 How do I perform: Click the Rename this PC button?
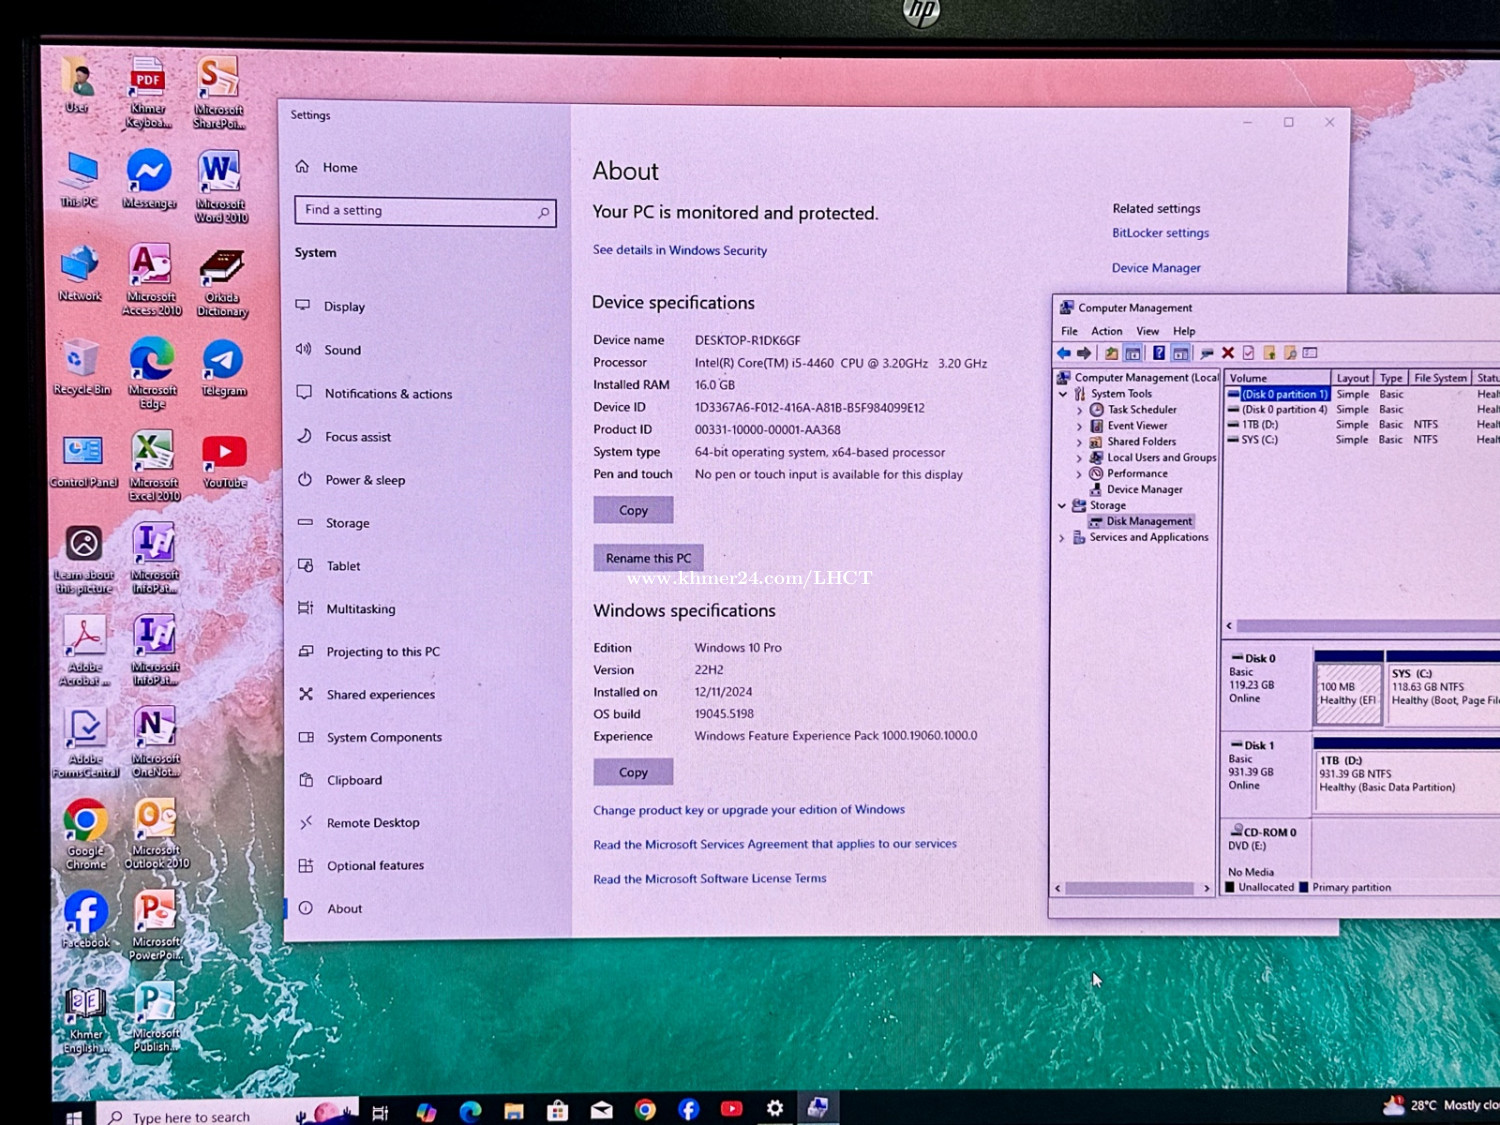tap(648, 558)
